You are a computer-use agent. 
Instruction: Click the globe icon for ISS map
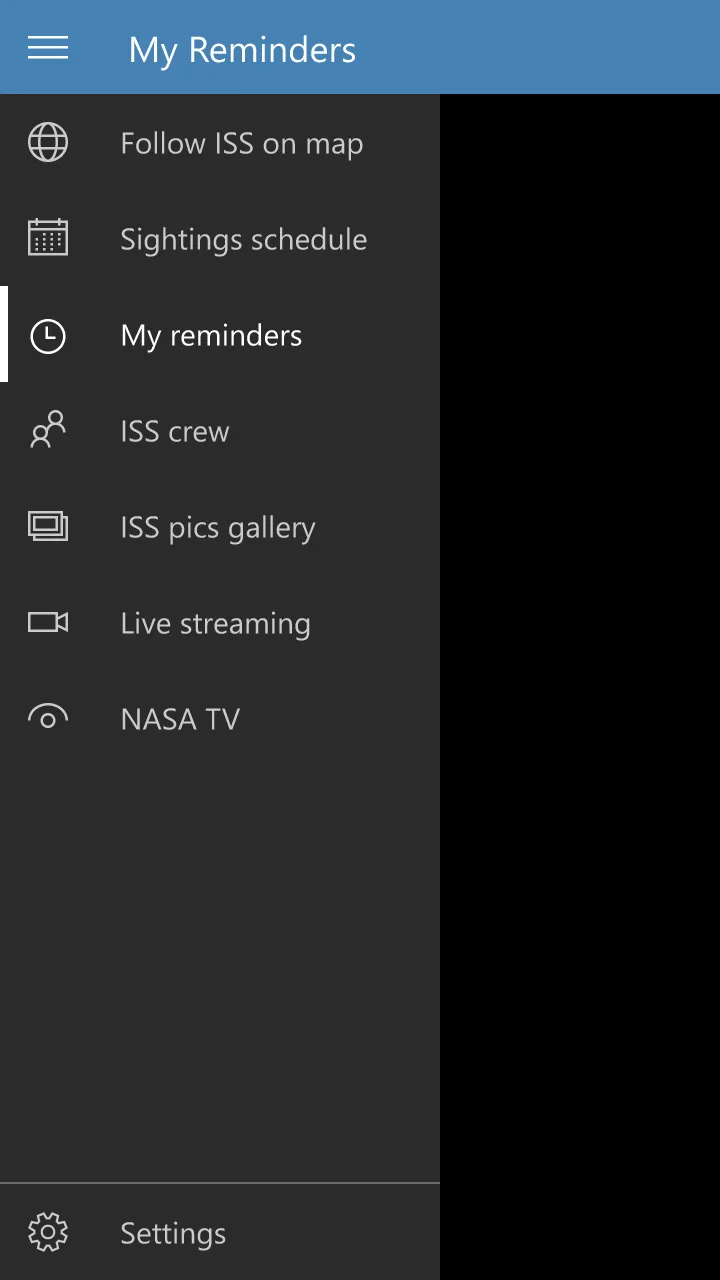click(48, 143)
